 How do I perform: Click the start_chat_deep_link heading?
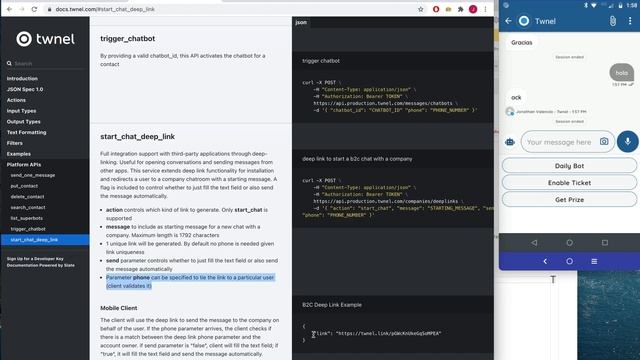point(138,136)
